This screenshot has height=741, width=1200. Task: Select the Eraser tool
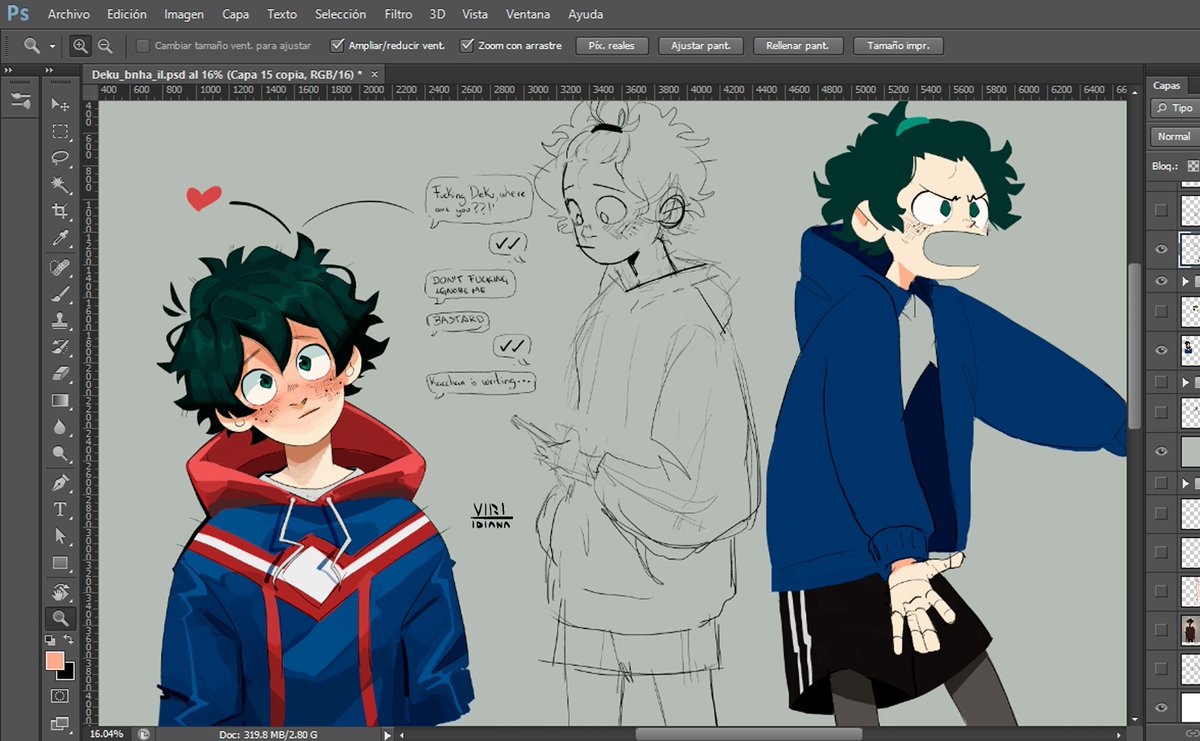click(60, 374)
